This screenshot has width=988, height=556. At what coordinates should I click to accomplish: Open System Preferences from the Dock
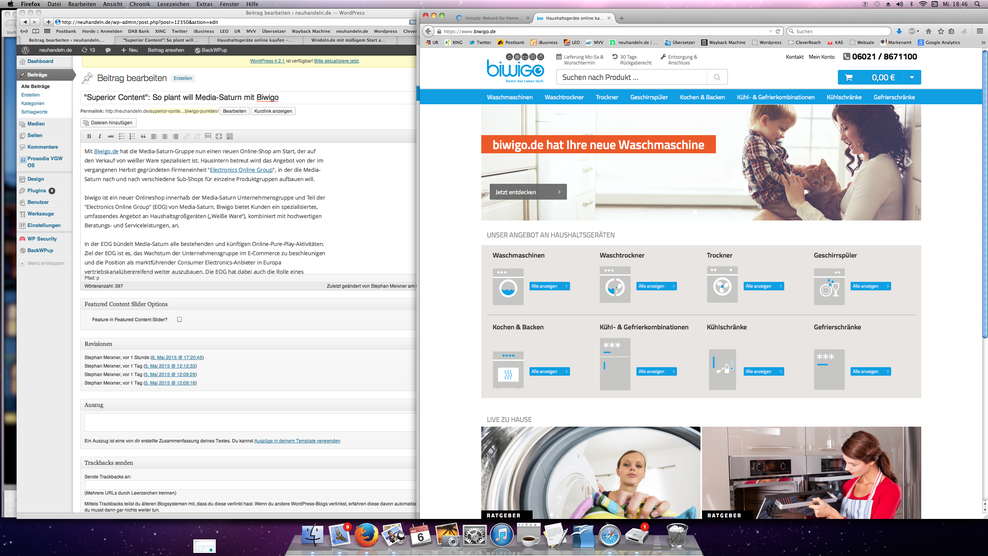(474, 536)
